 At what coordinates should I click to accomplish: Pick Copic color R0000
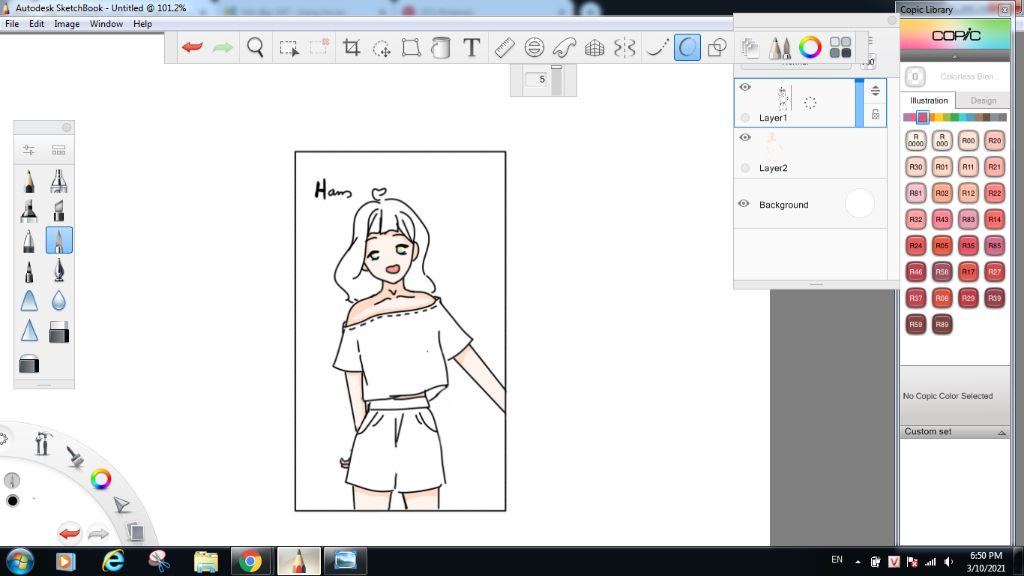click(916, 140)
